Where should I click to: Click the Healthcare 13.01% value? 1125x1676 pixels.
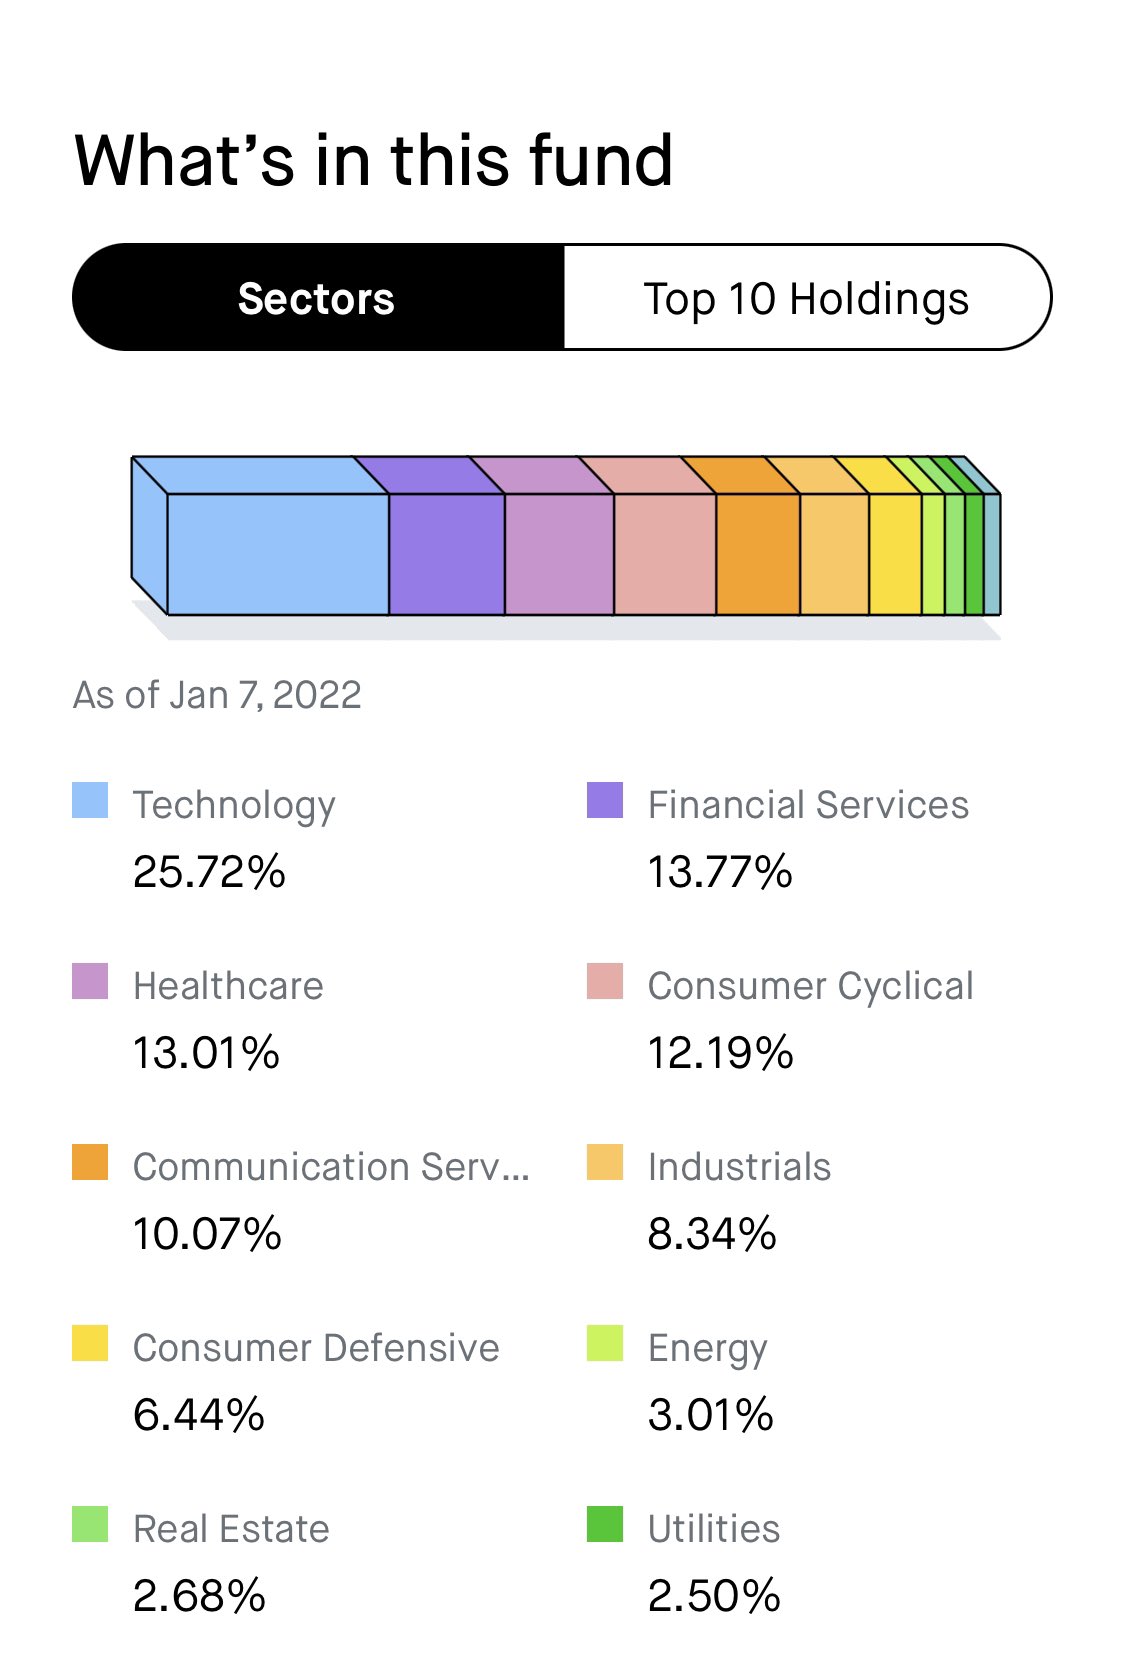coord(206,1053)
